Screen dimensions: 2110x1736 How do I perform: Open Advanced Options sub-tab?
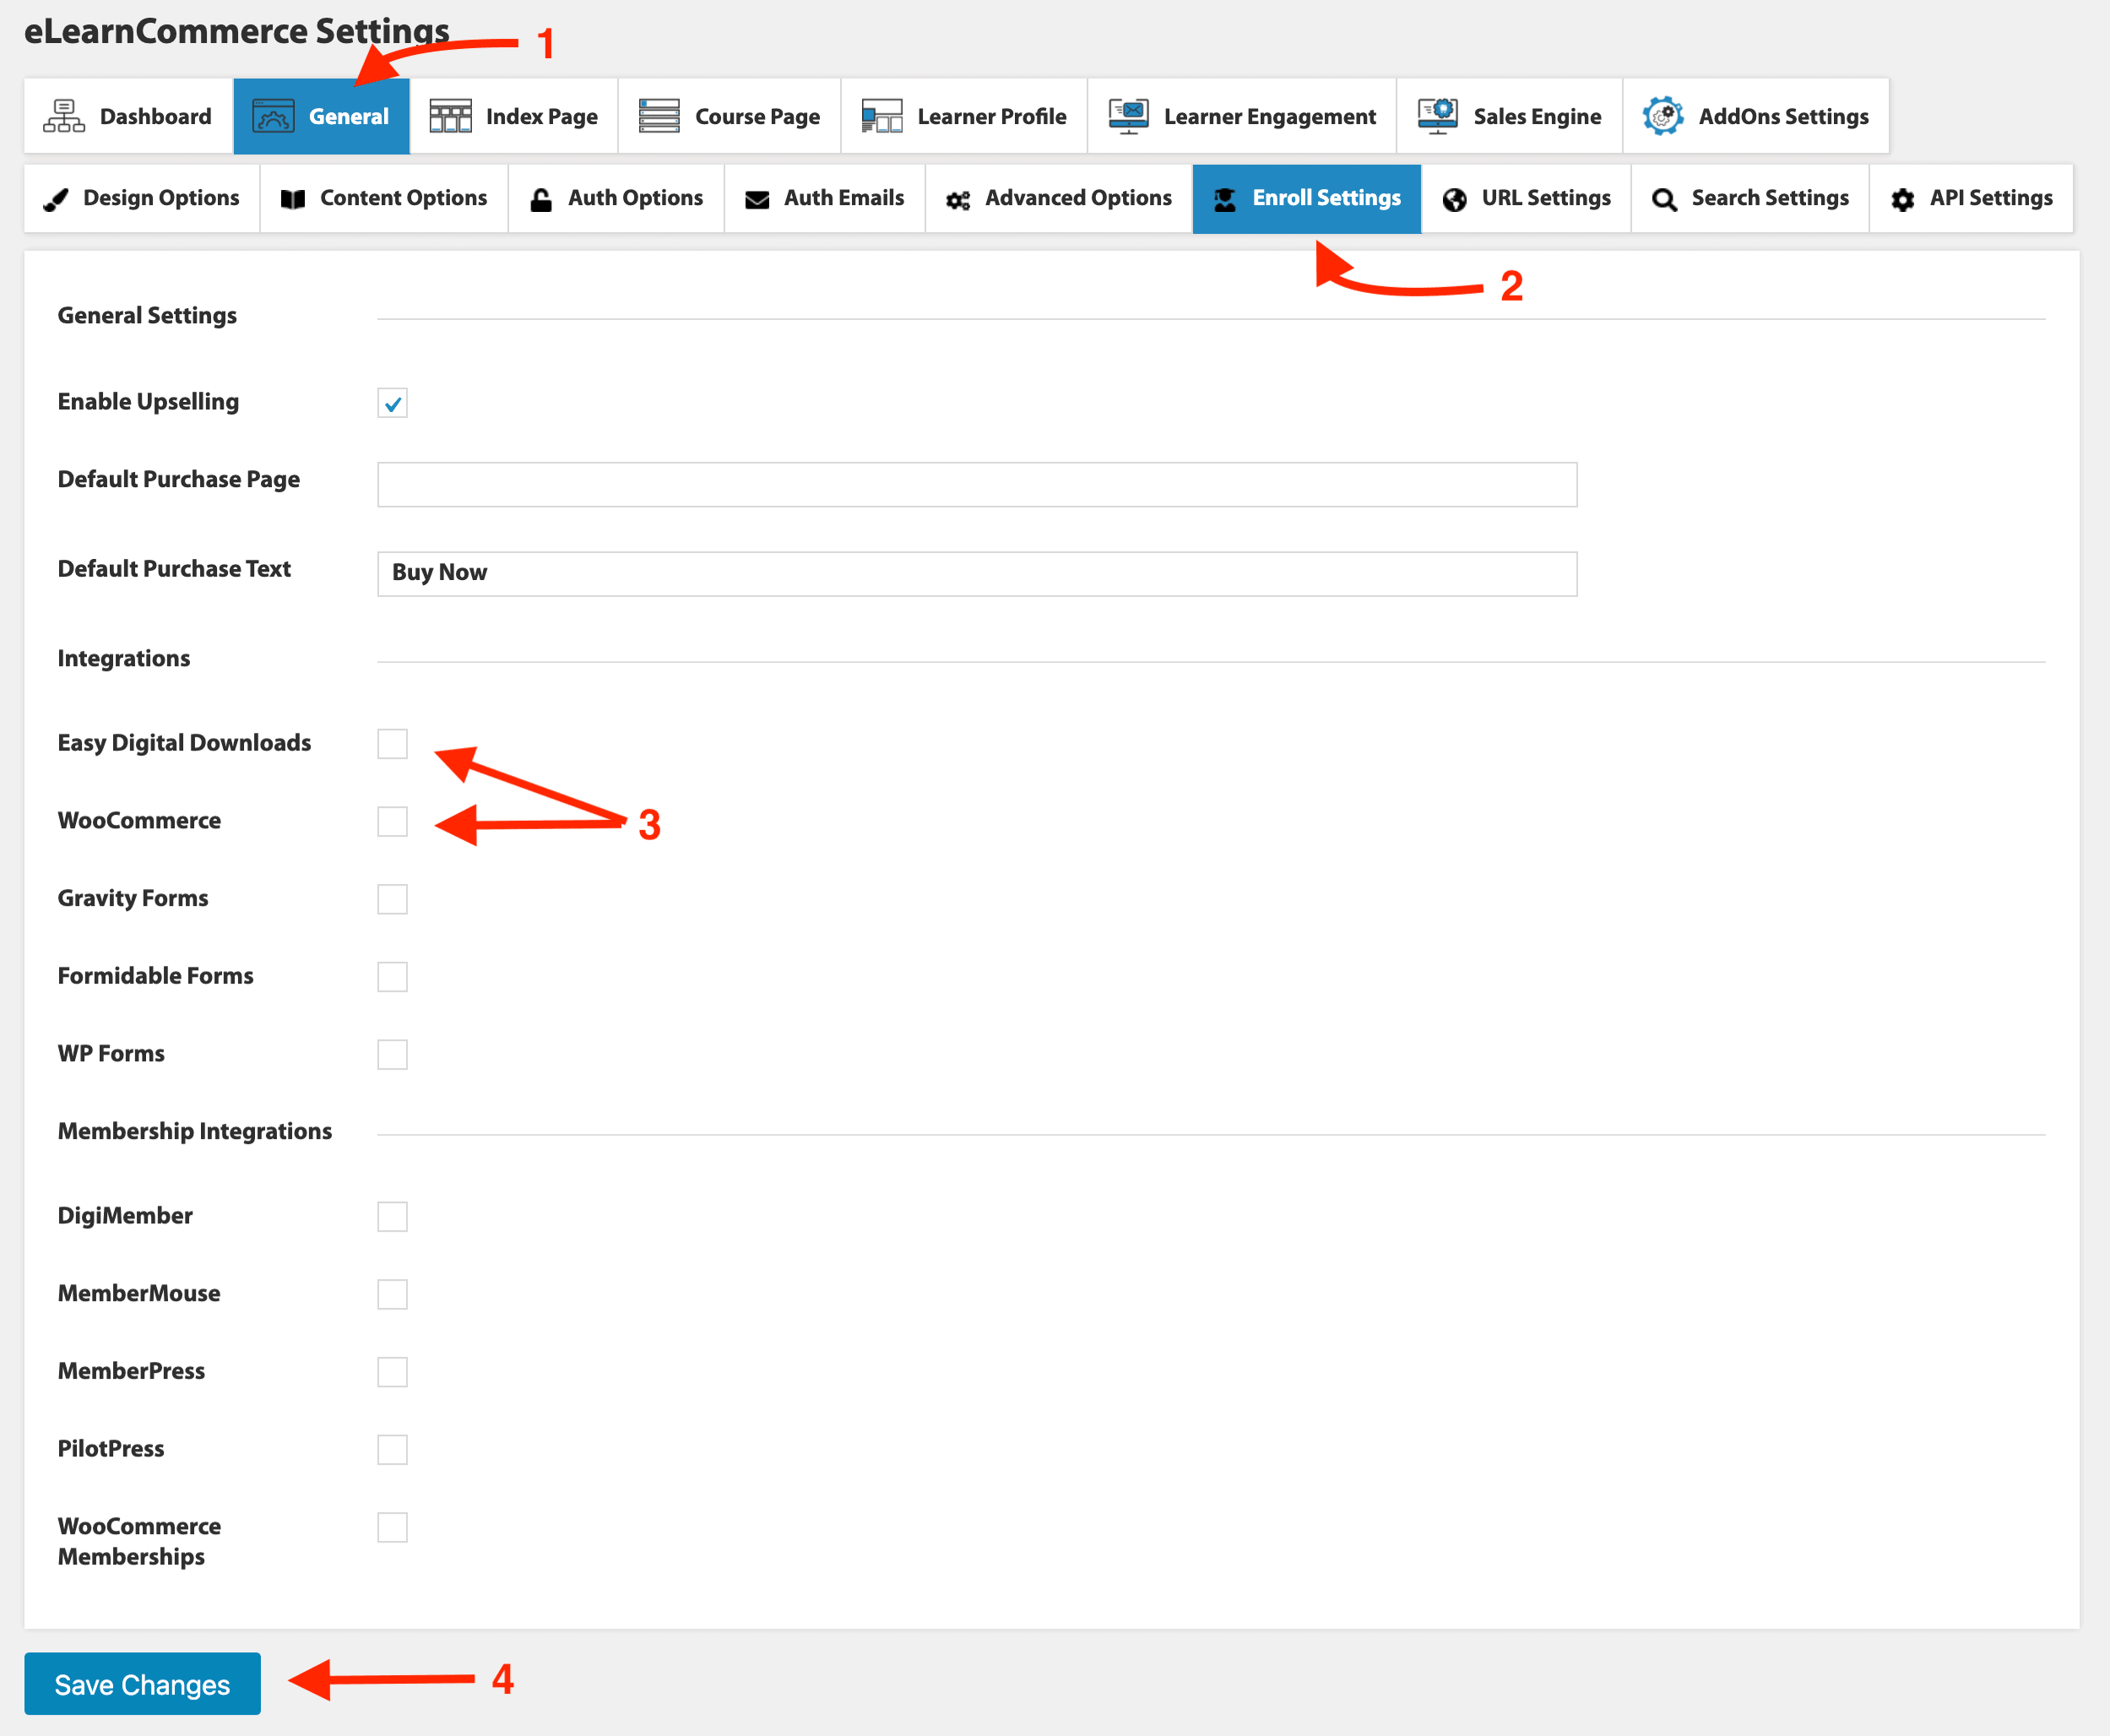pos(1059,199)
